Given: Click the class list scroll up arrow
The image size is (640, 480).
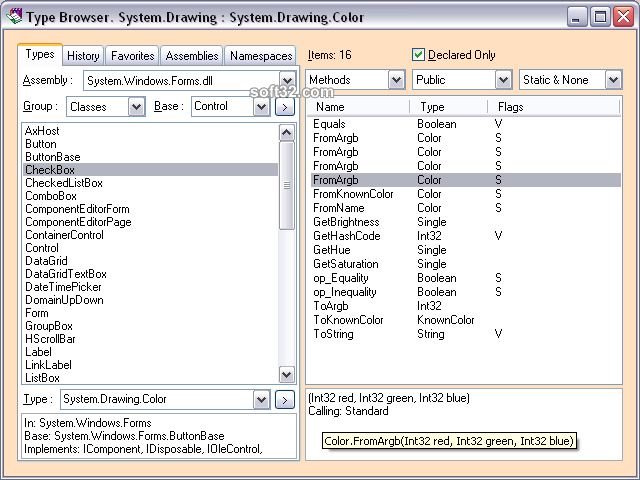Looking at the screenshot, I should [287, 133].
